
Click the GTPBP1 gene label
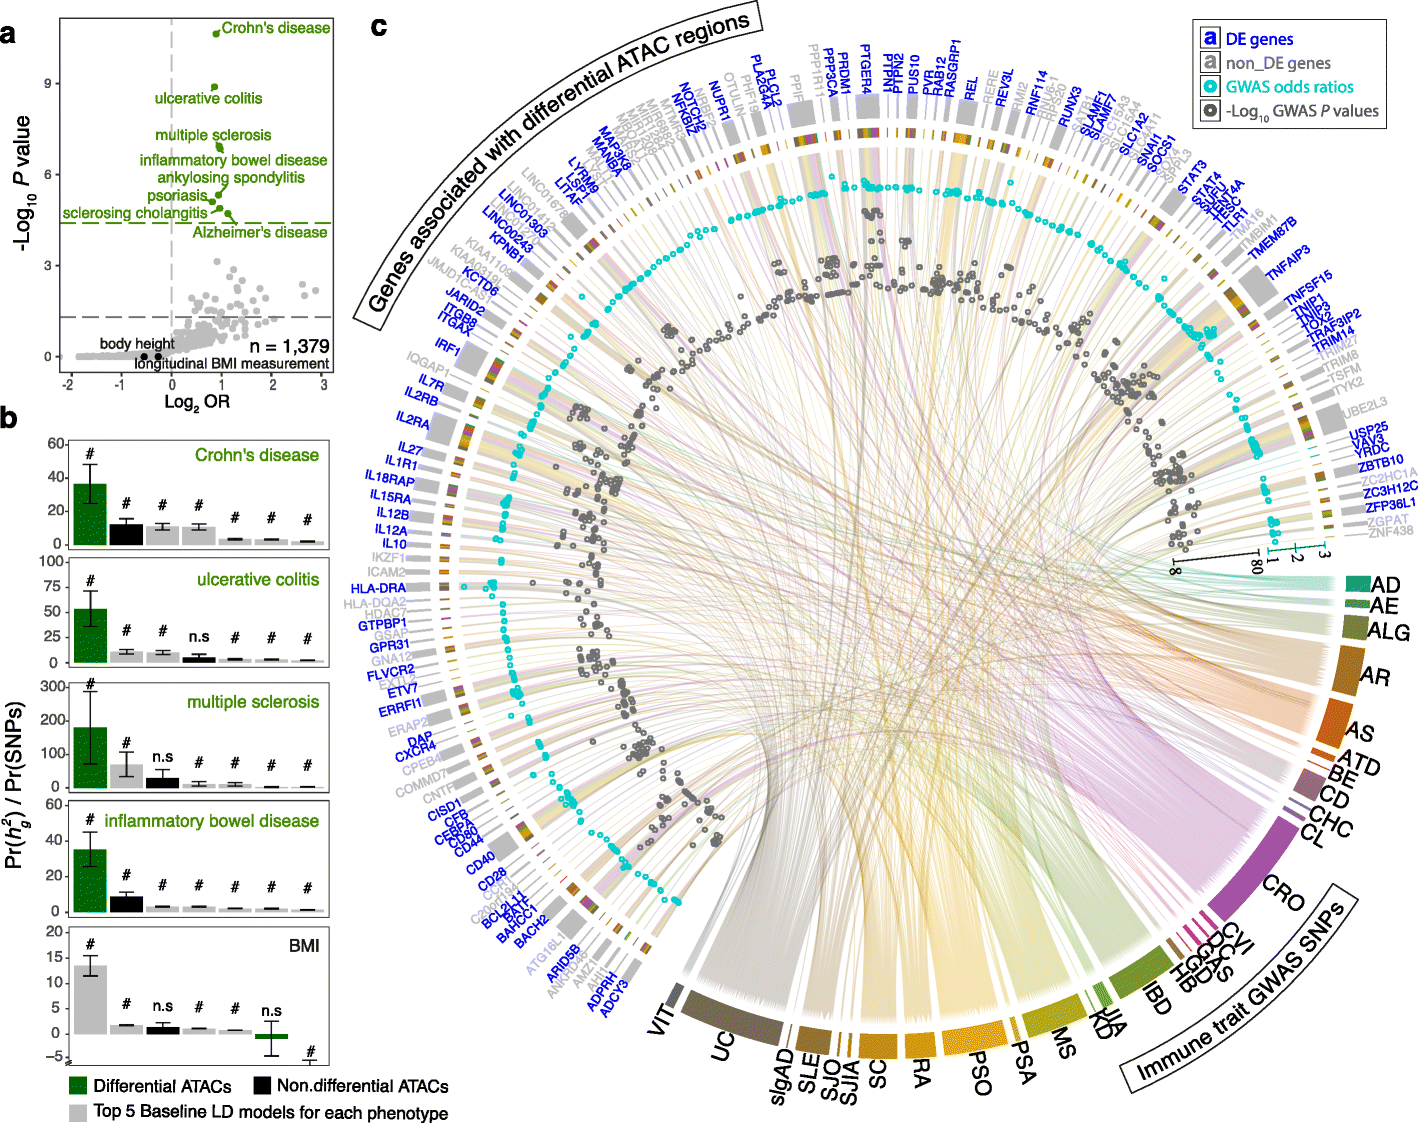pyautogui.click(x=382, y=625)
